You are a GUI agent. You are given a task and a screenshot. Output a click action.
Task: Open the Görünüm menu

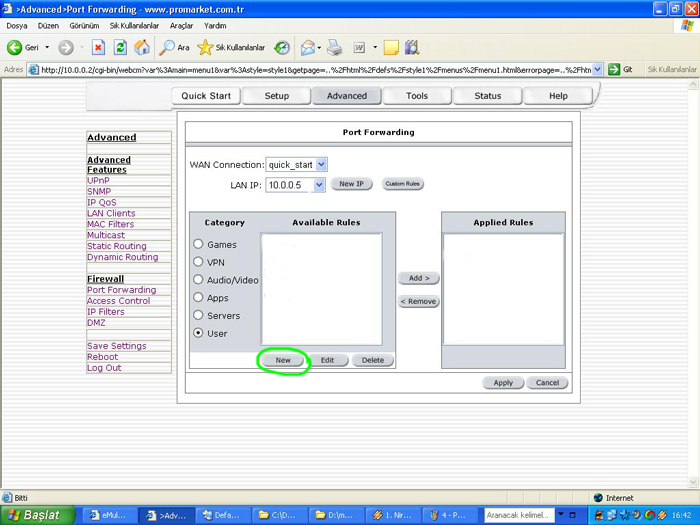[84, 26]
